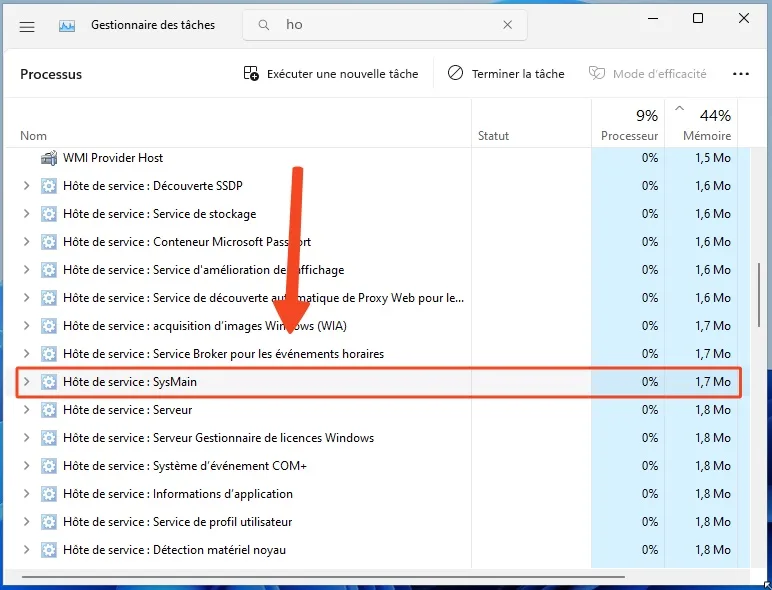
Task: Click the gear icon for Détection matériel noyau
Action: point(48,550)
